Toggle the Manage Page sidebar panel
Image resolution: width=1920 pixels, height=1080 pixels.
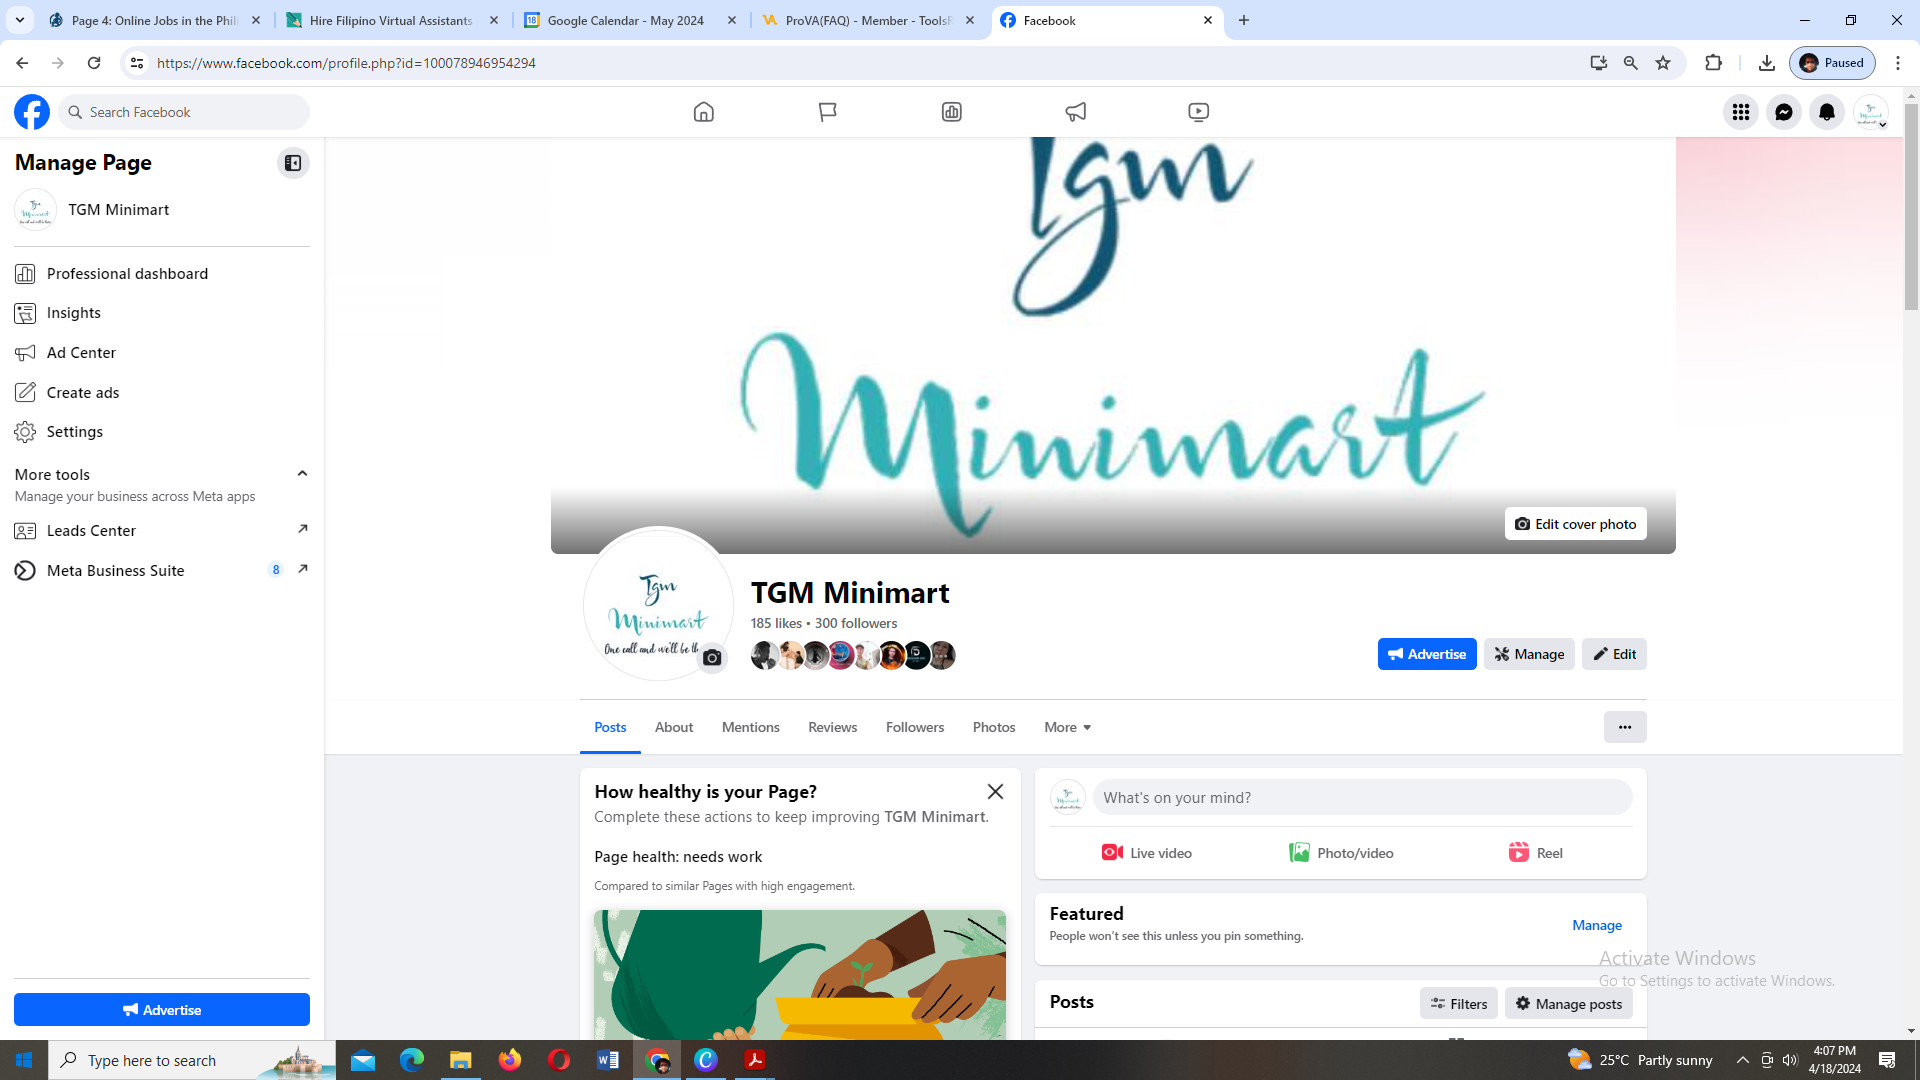pos(292,163)
